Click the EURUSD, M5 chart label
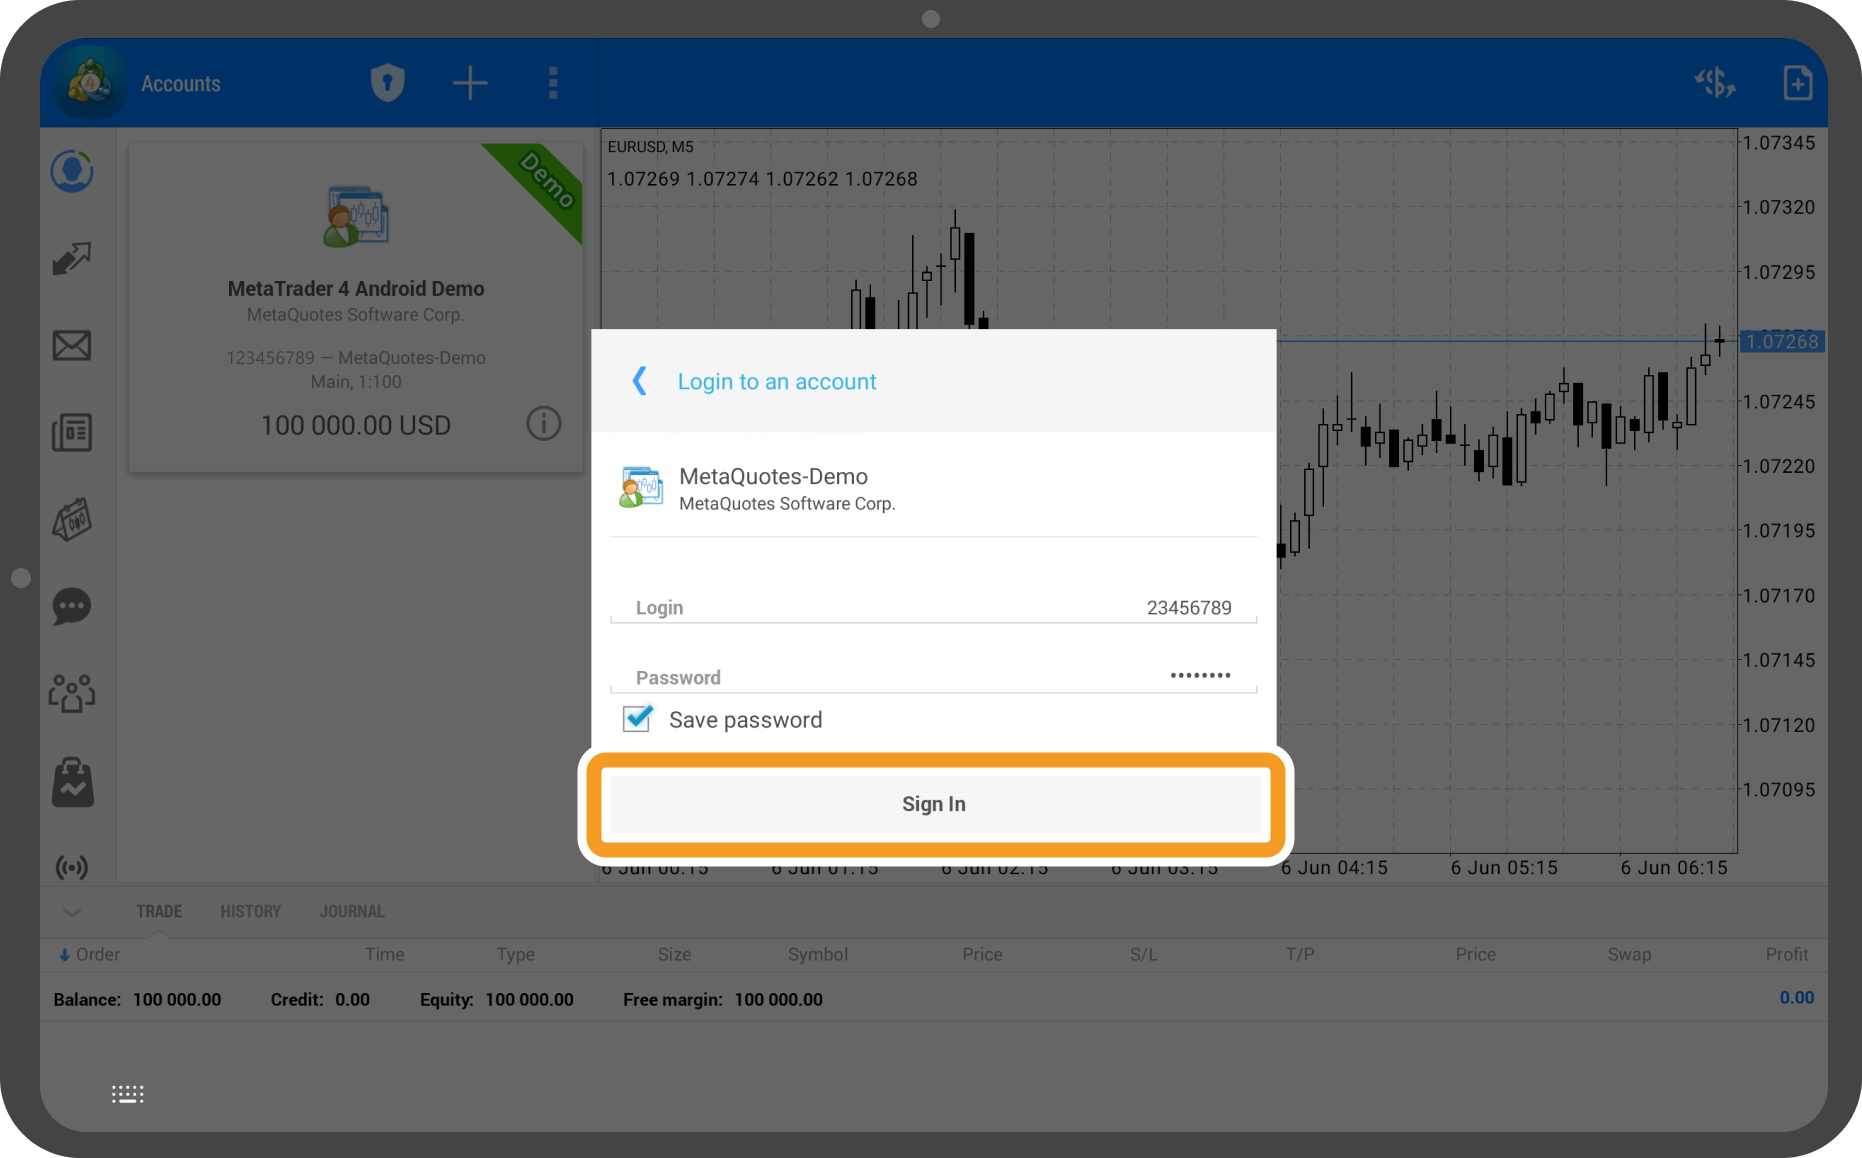This screenshot has height=1158, width=1862. coord(651,146)
